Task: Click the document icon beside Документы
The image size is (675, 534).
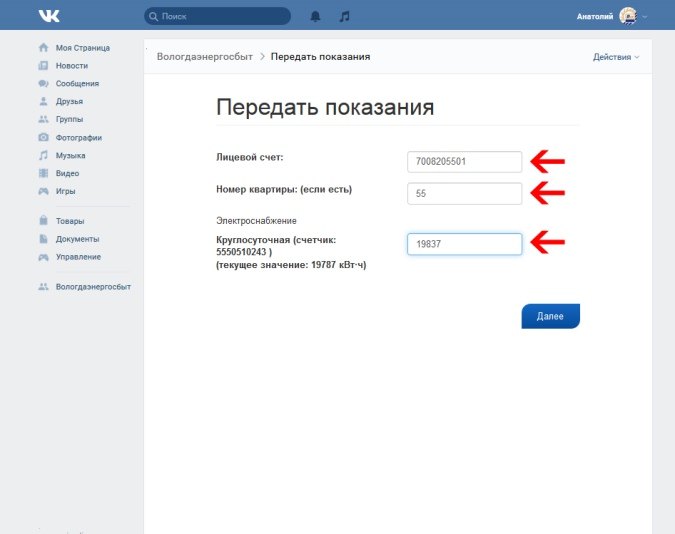Action: tap(43, 239)
